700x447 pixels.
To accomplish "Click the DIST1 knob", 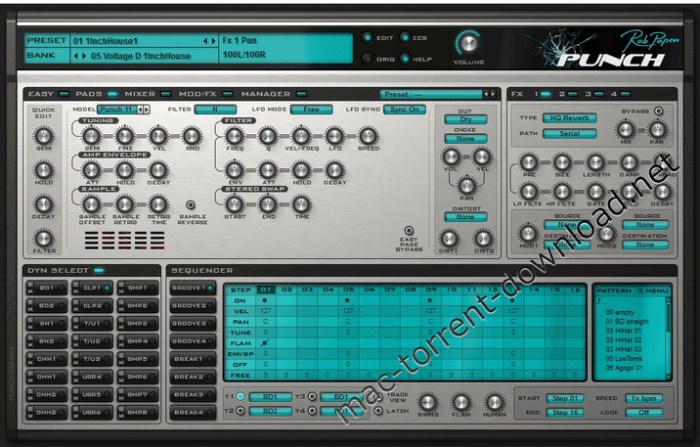I will coord(449,238).
